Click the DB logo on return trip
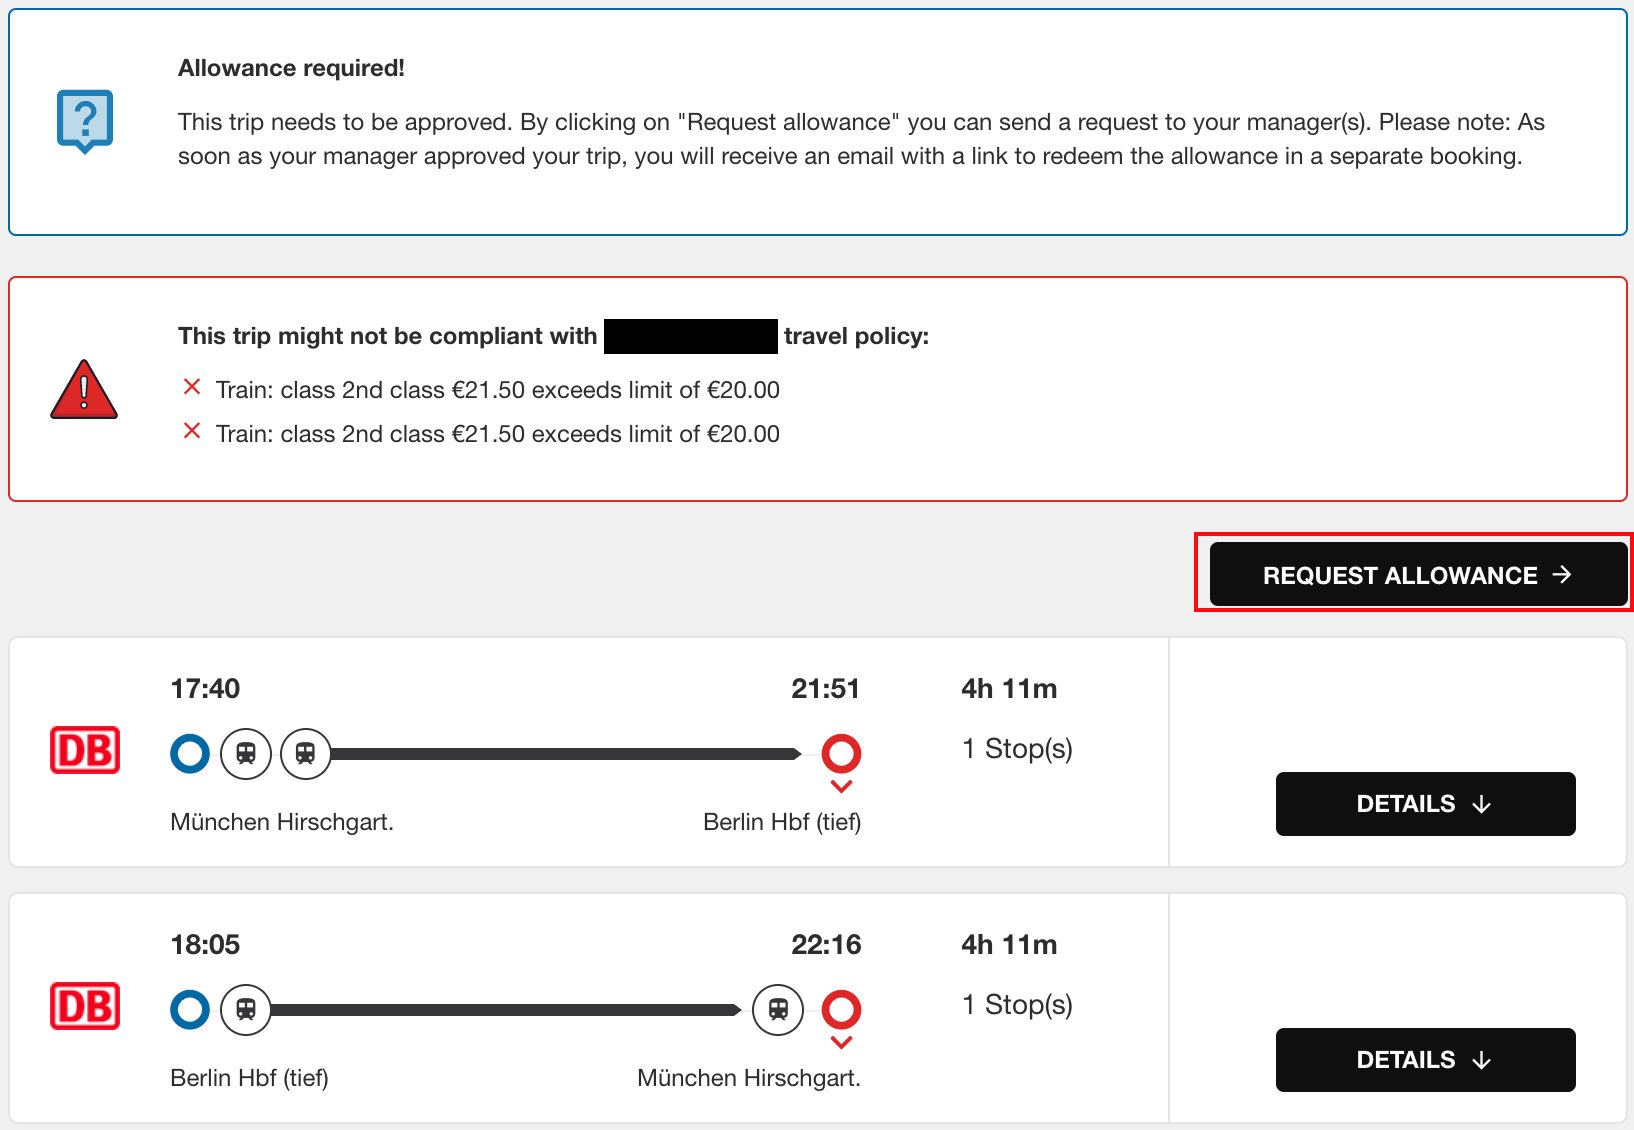 click(85, 1006)
